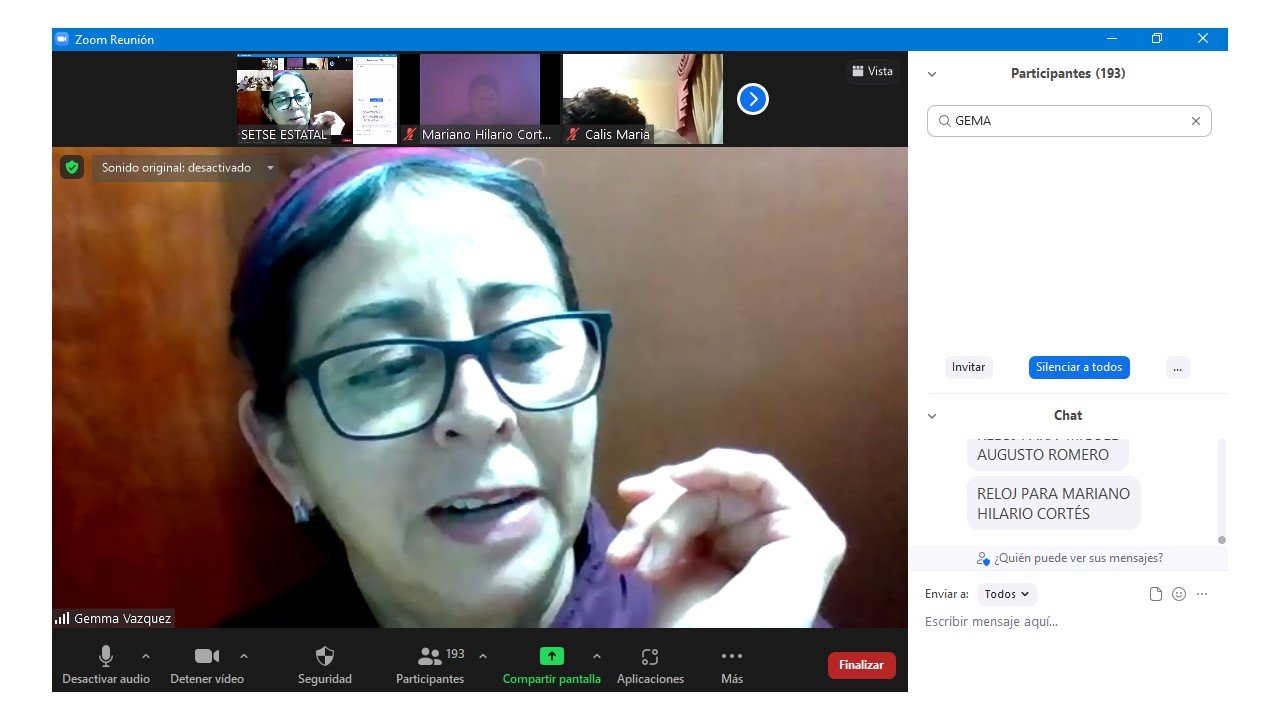Viewport: 1280px width, 720px height.
Task: Click the Participantes people icon
Action: tap(430, 657)
